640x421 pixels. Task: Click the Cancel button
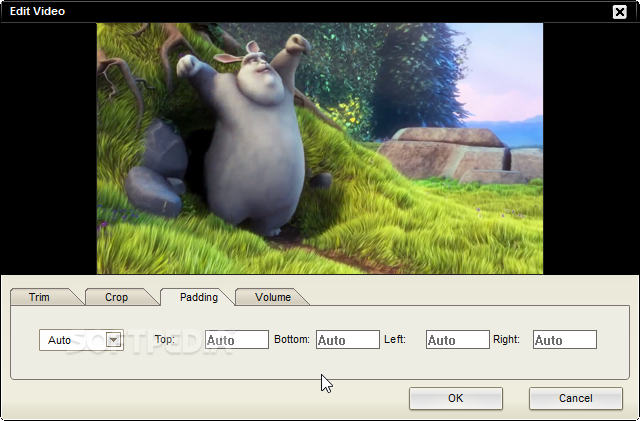576,398
